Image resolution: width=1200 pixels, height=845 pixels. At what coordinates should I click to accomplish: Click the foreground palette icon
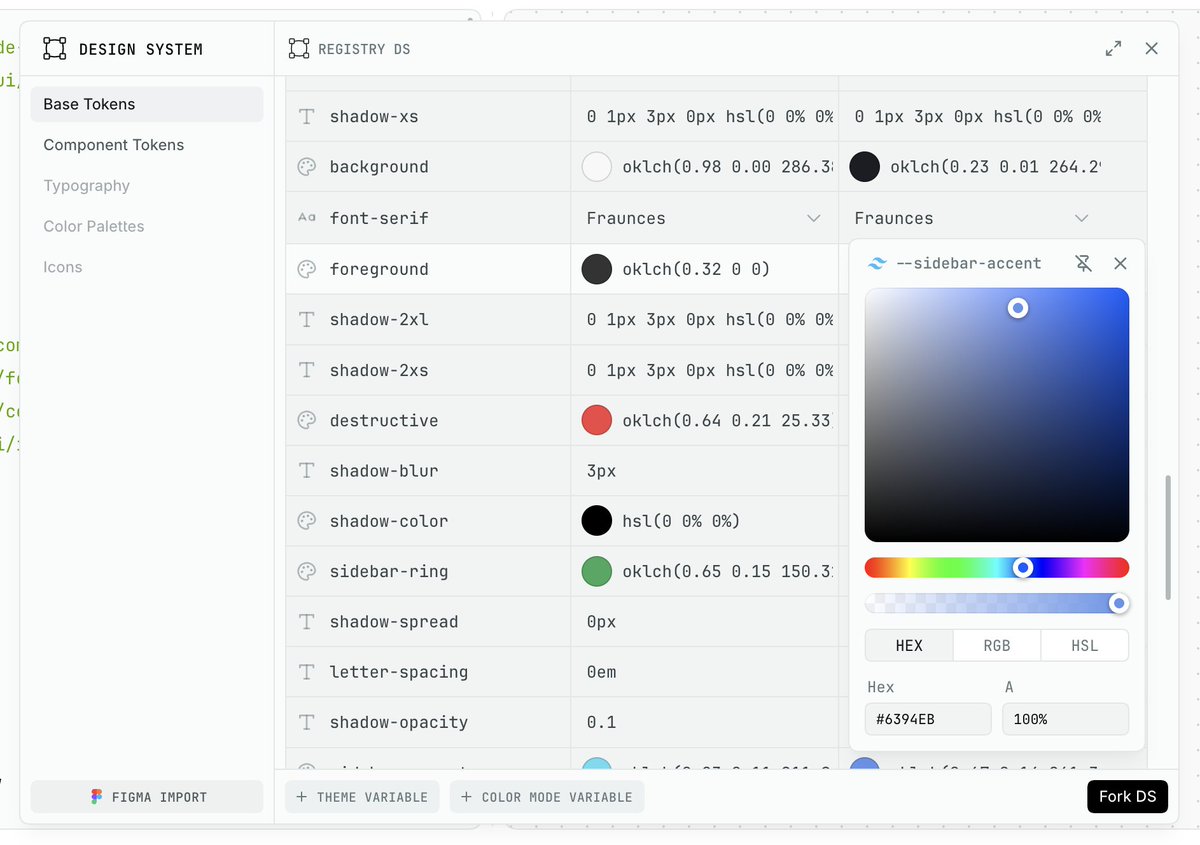point(307,269)
